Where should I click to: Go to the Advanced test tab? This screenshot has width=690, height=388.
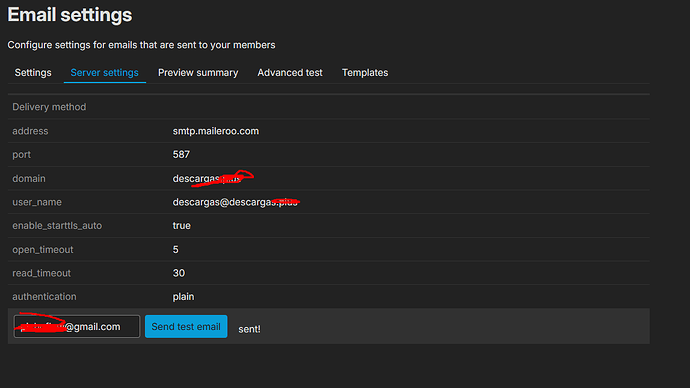[x=290, y=73]
